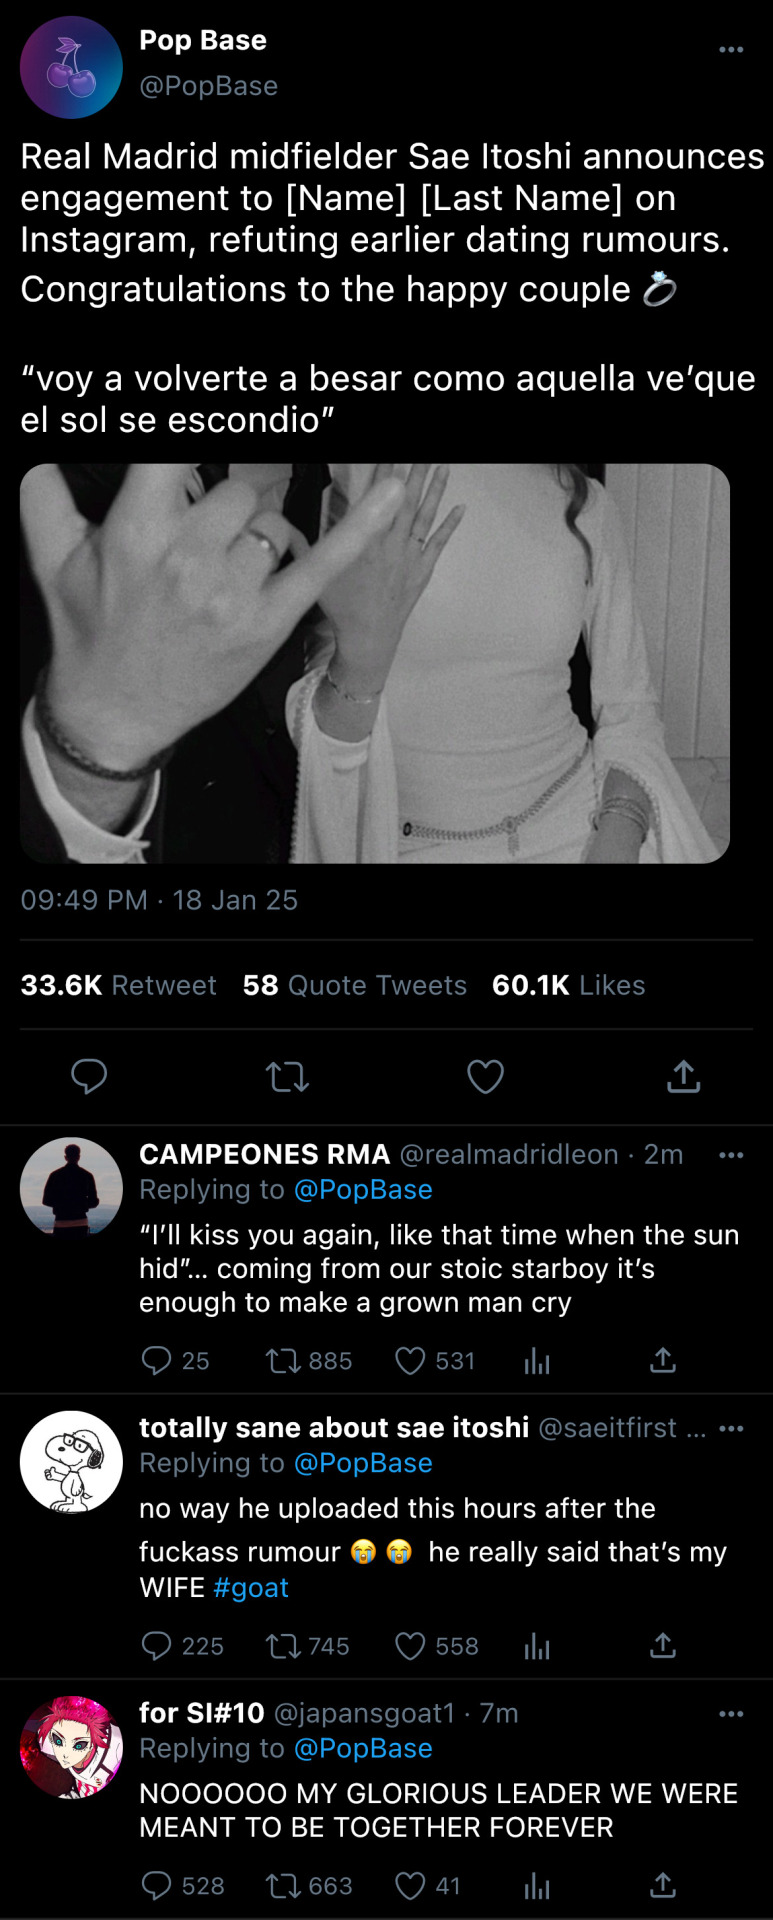The height and width of the screenshot is (1920, 773).
Task: Open the engagement photo in the tweet
Action: pyautogui.click(x=375, y=663)
